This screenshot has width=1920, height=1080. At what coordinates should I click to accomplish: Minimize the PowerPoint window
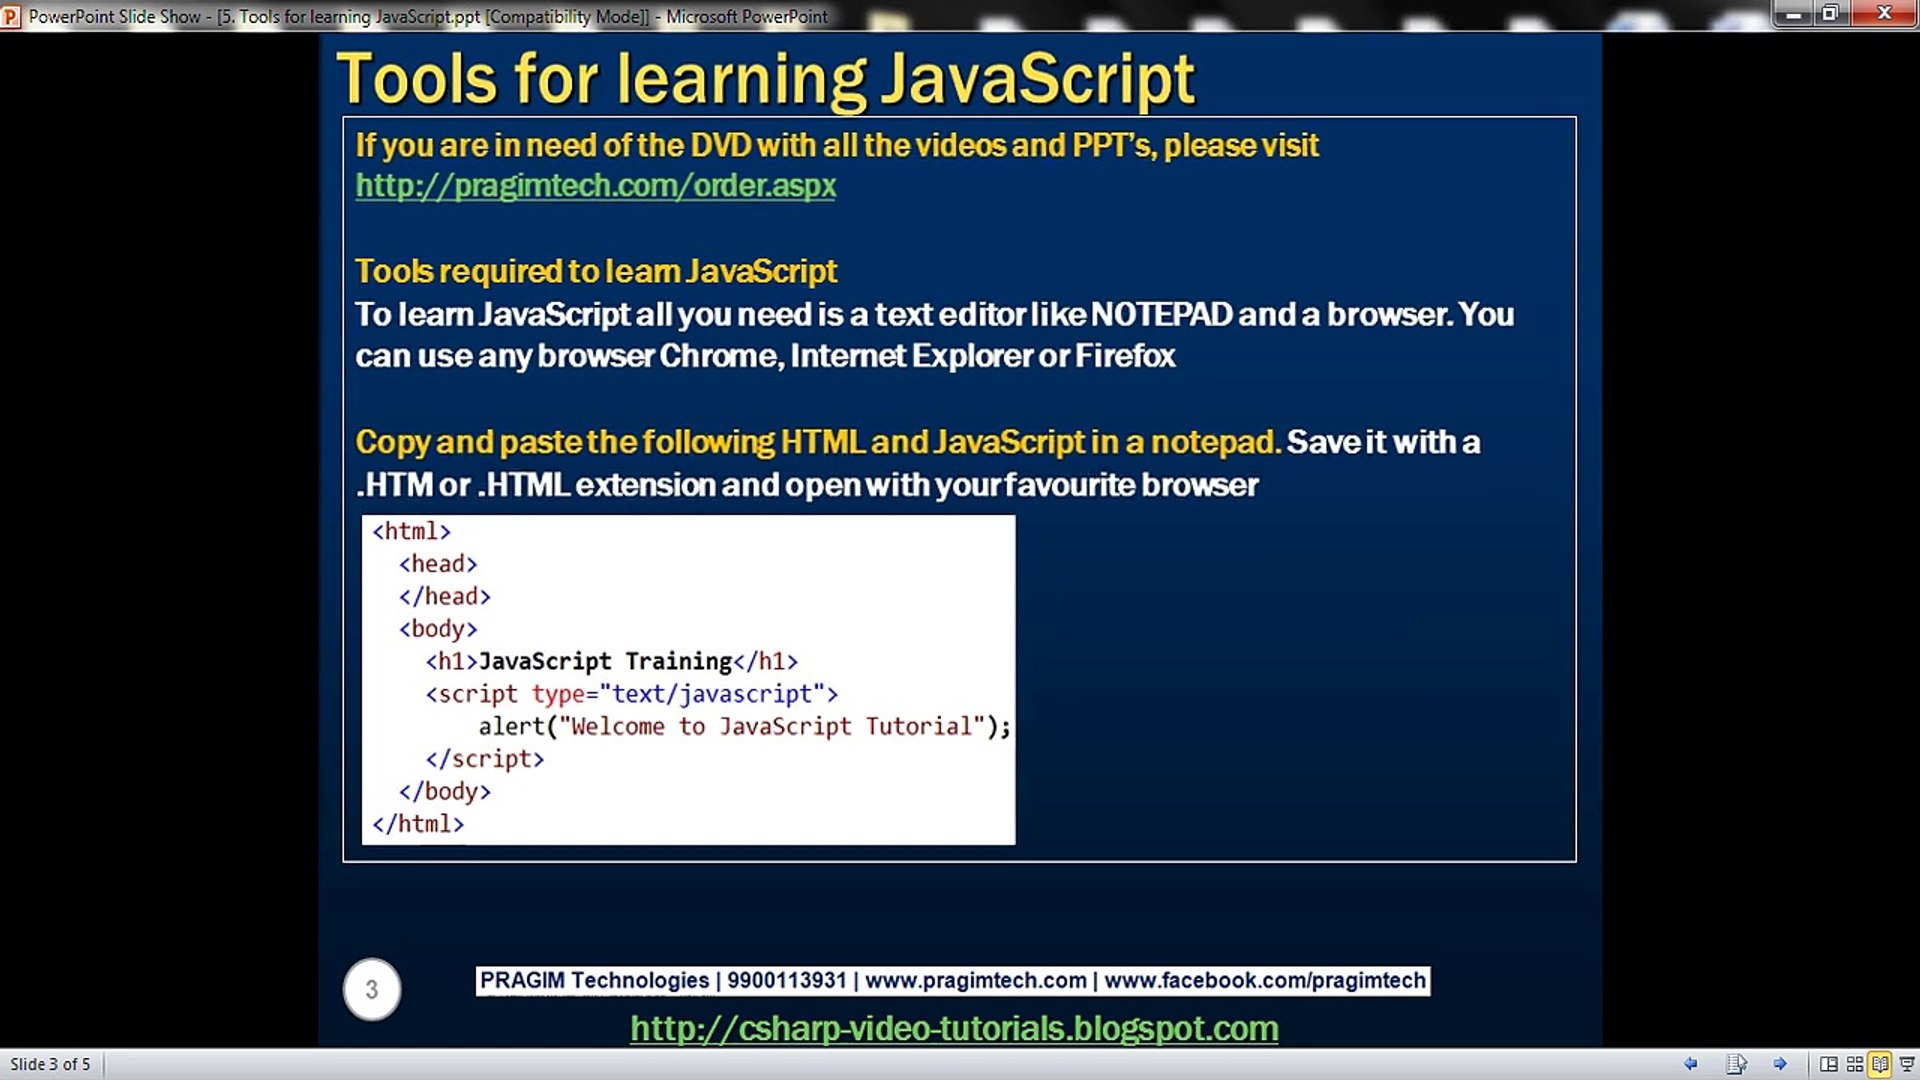point(1794,14)
